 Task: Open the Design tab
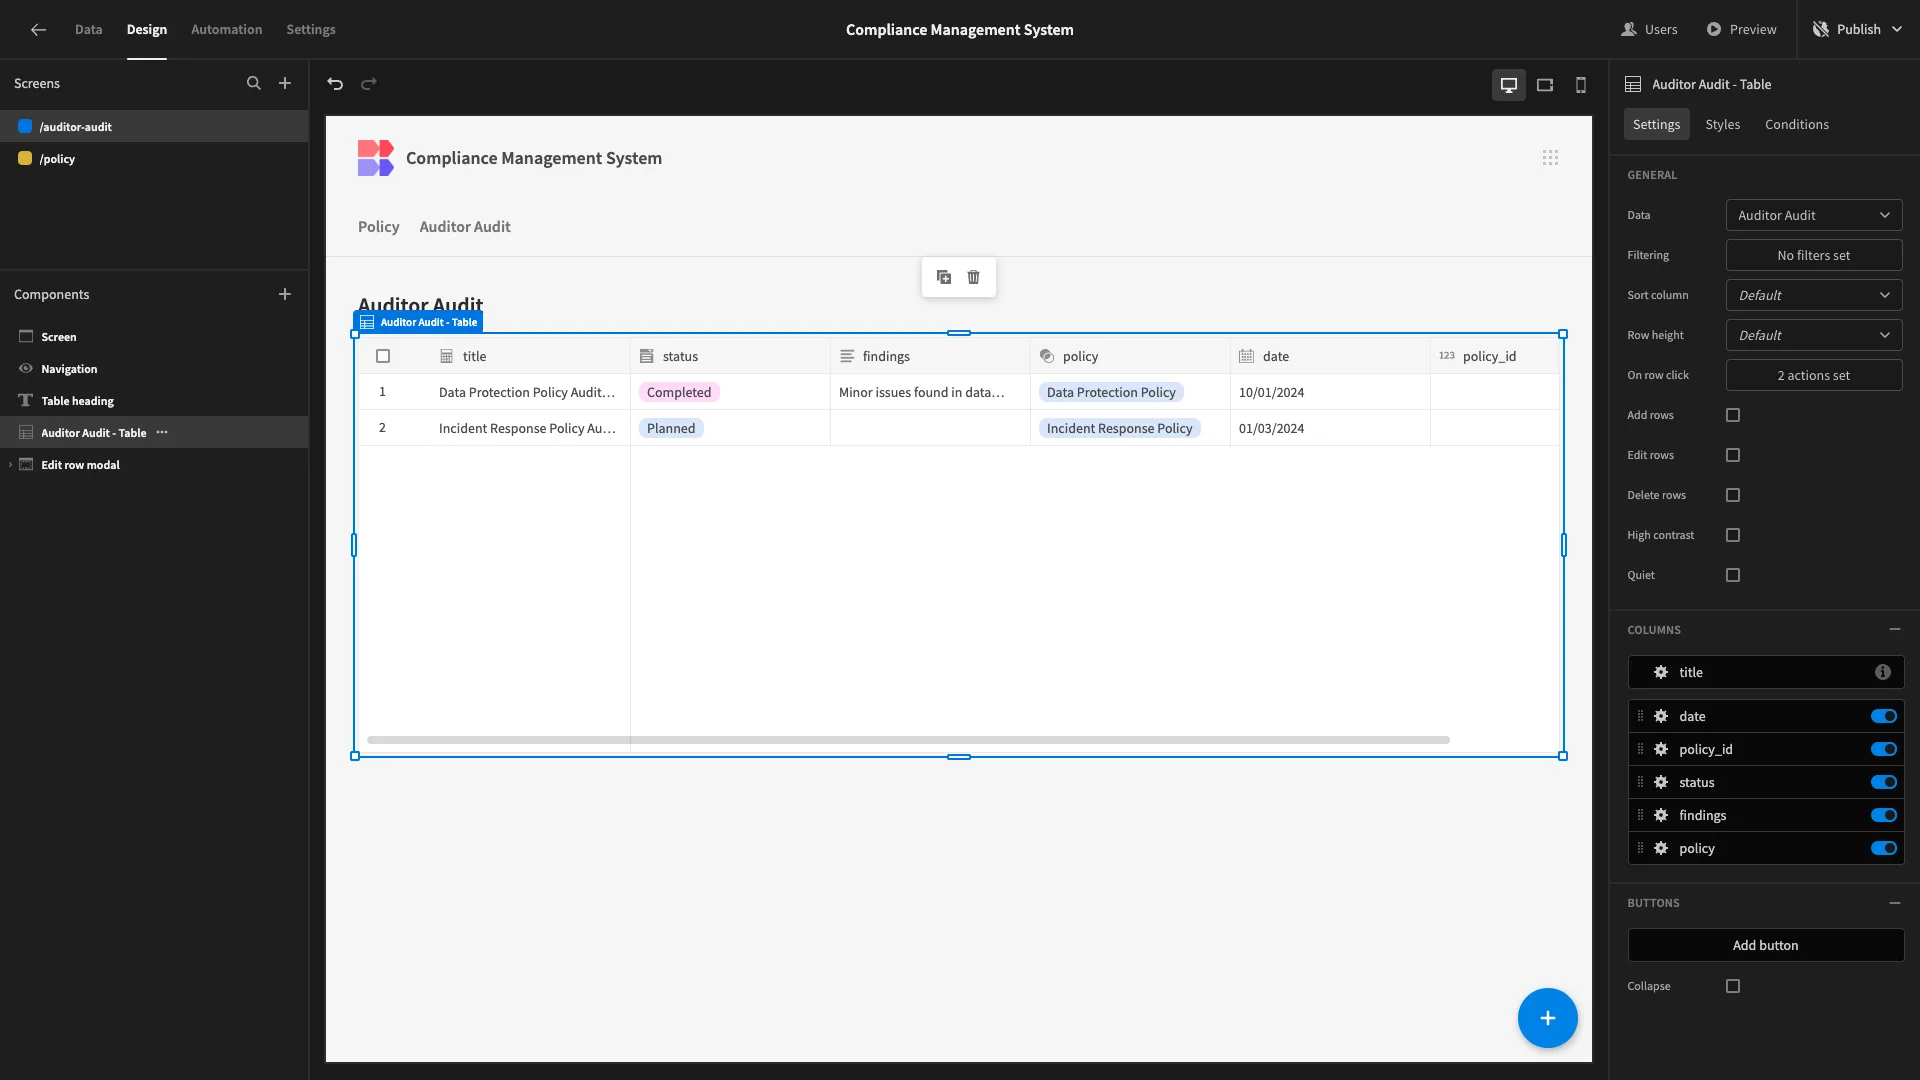pyautogui.click(x=147, y=30)
